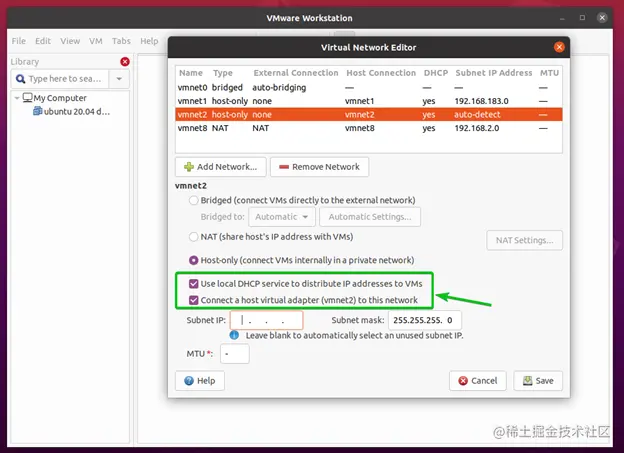The width and height of the screenshot is (624, 453).
Task: Toggle Connect a host virtual adapter checkbox
Action: point(194,300)
